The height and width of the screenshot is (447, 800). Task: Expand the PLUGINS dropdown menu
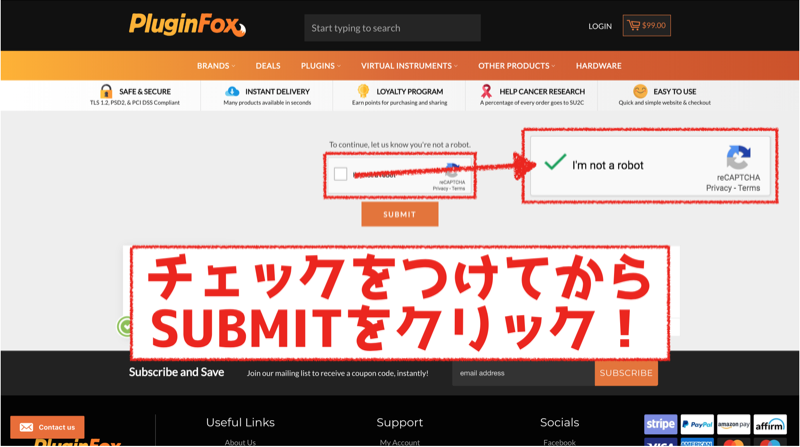click(321, 66)
